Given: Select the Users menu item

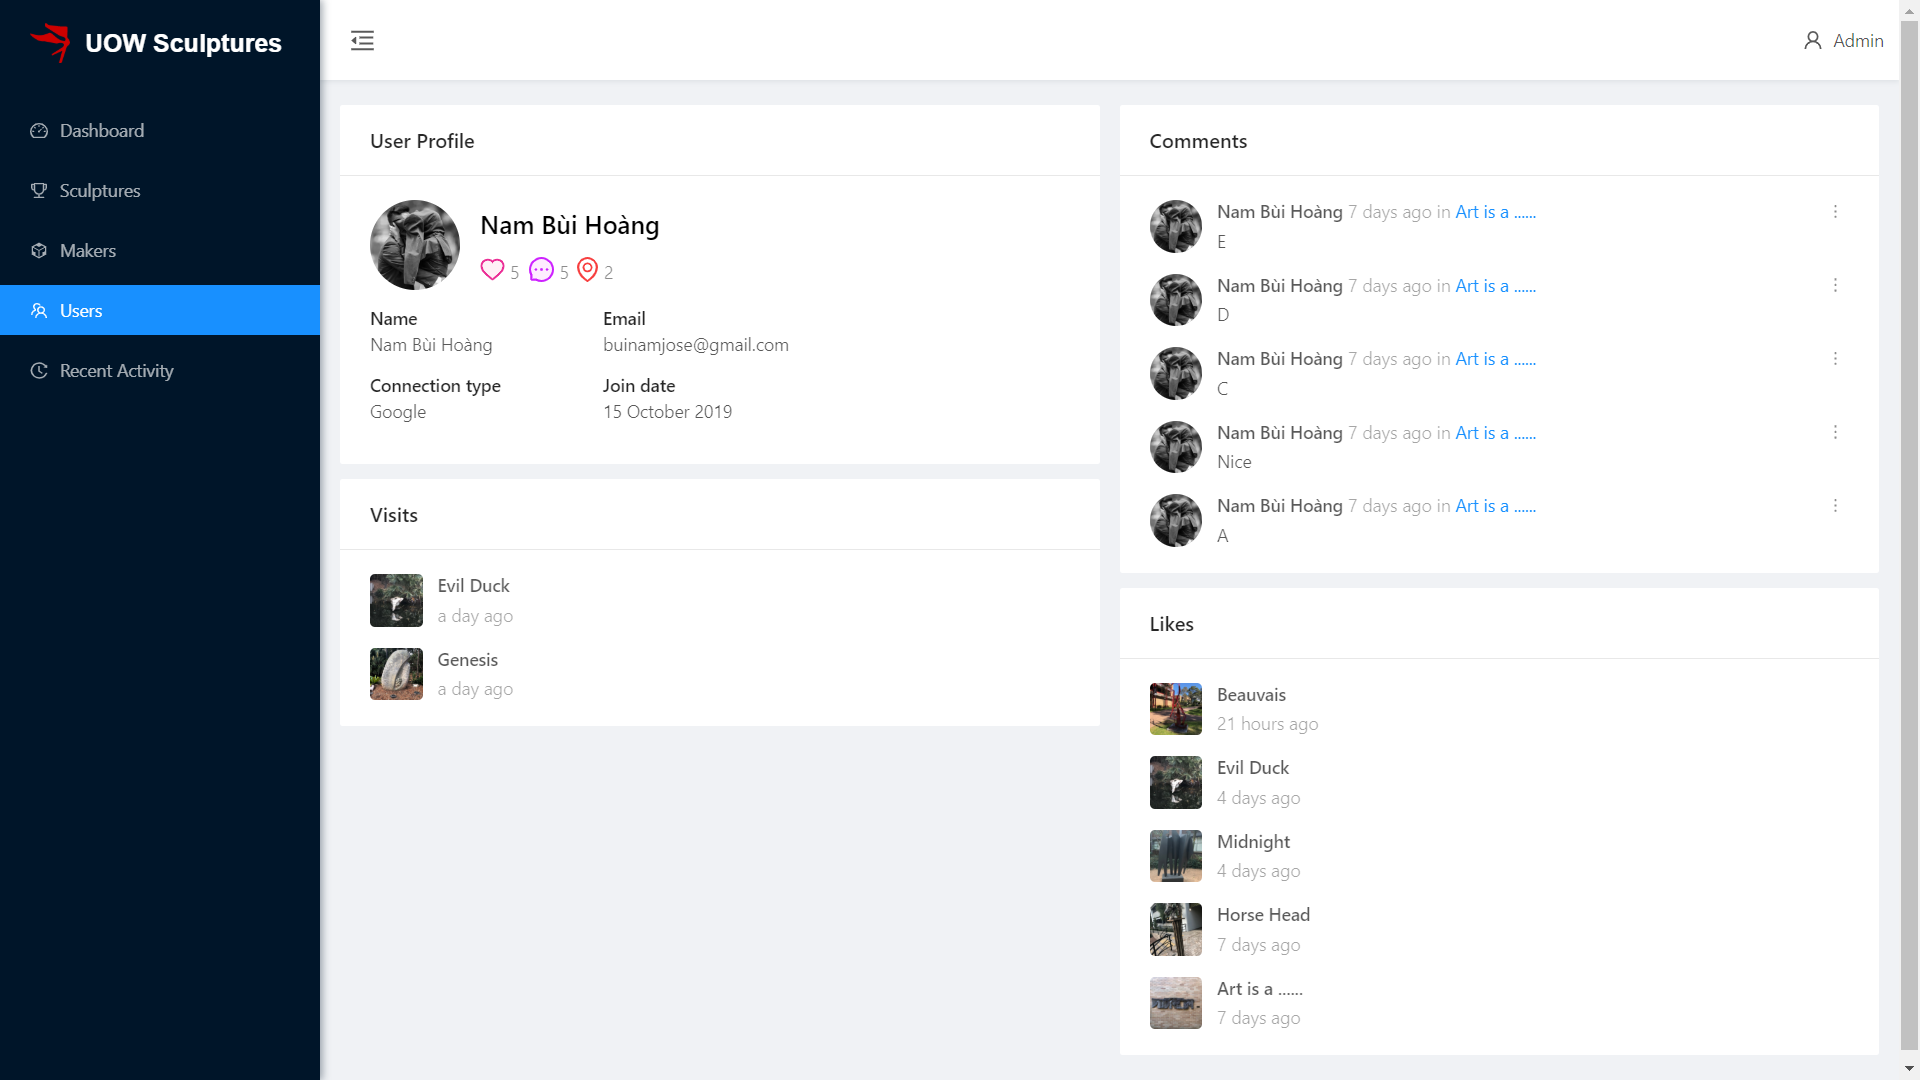Looking at the screenshot, I should tap(81, 311).
